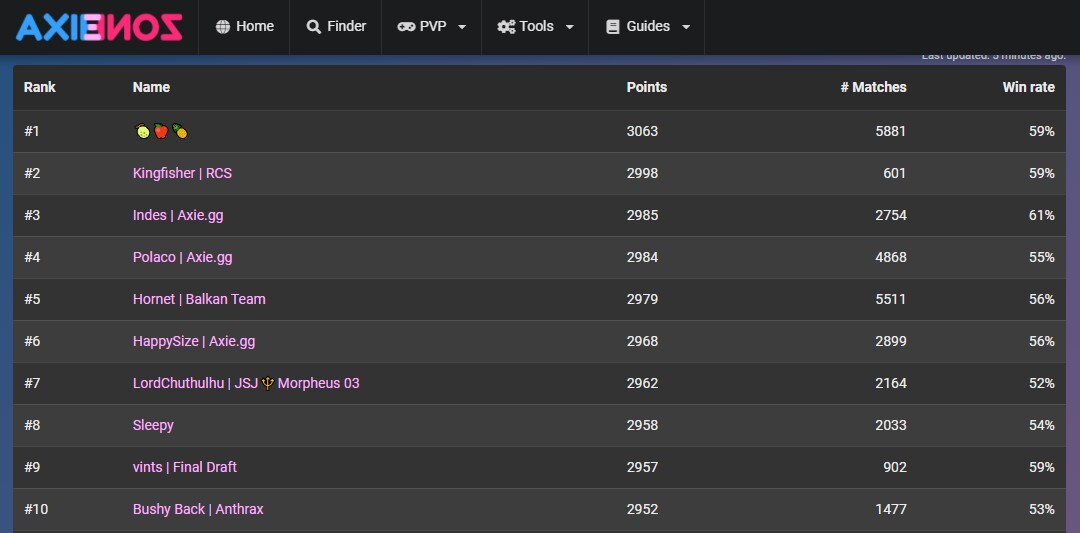Click the matches value 902

[895, 468]
